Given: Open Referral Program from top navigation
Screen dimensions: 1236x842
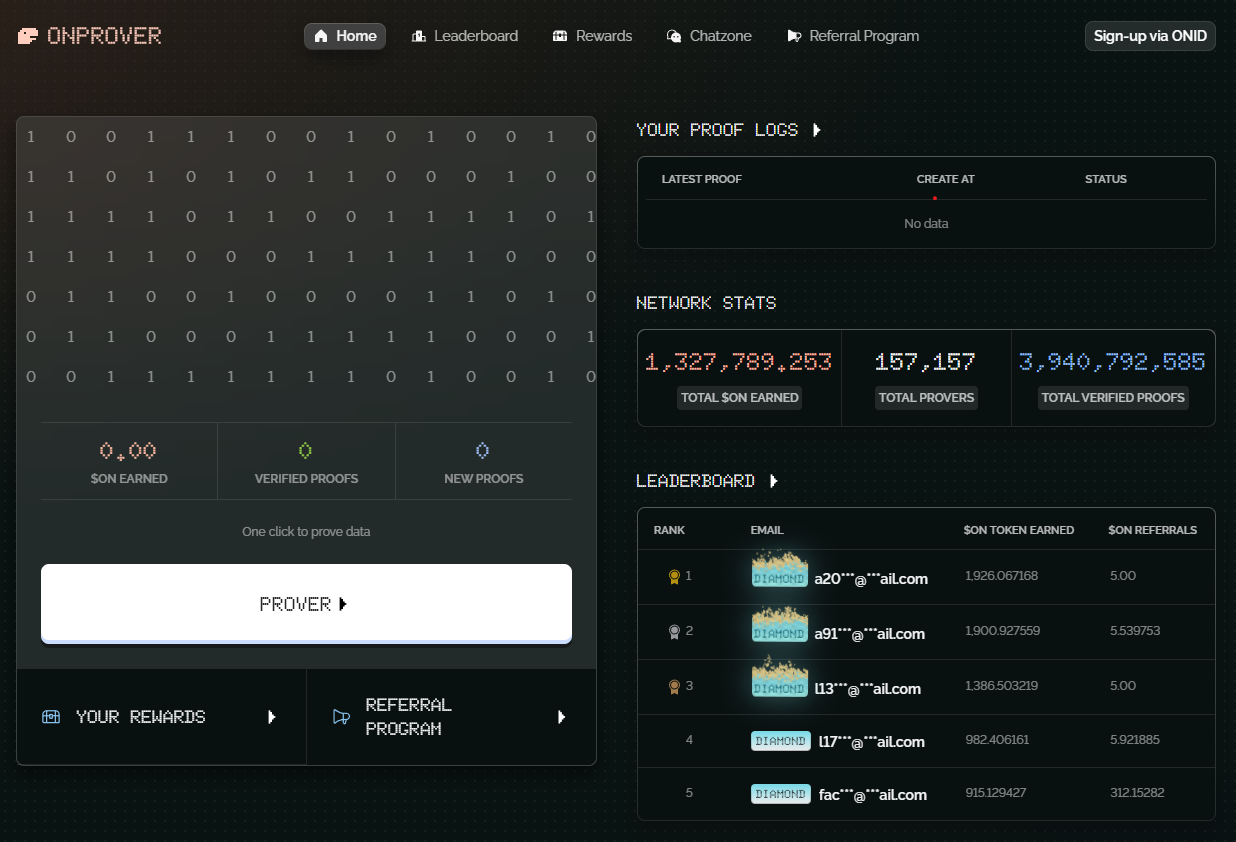Looking at the screenshot, I should 853,36.
